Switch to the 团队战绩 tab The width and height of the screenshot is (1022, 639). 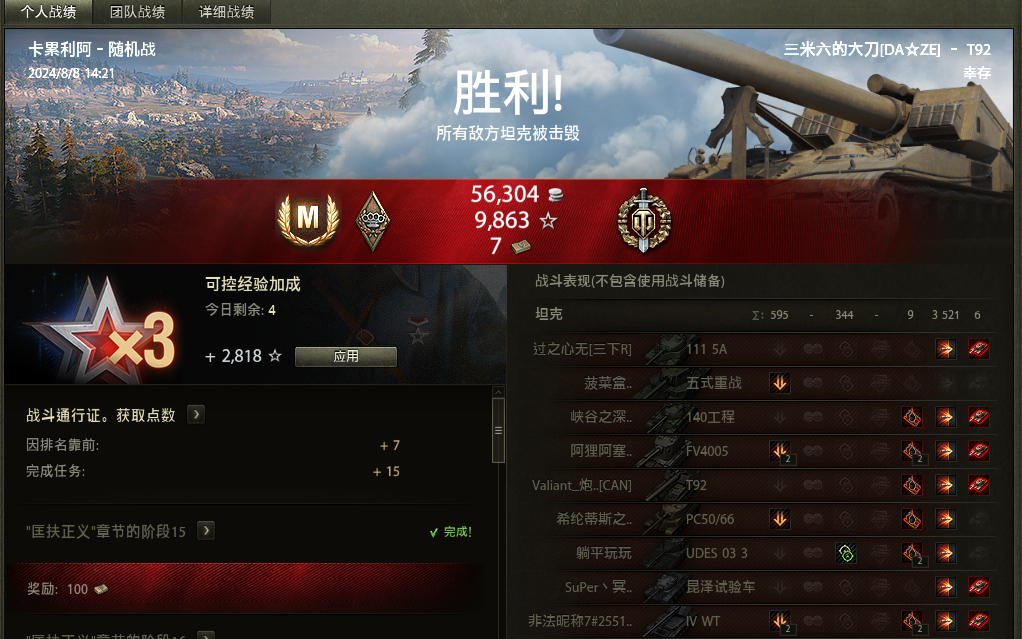137,12
